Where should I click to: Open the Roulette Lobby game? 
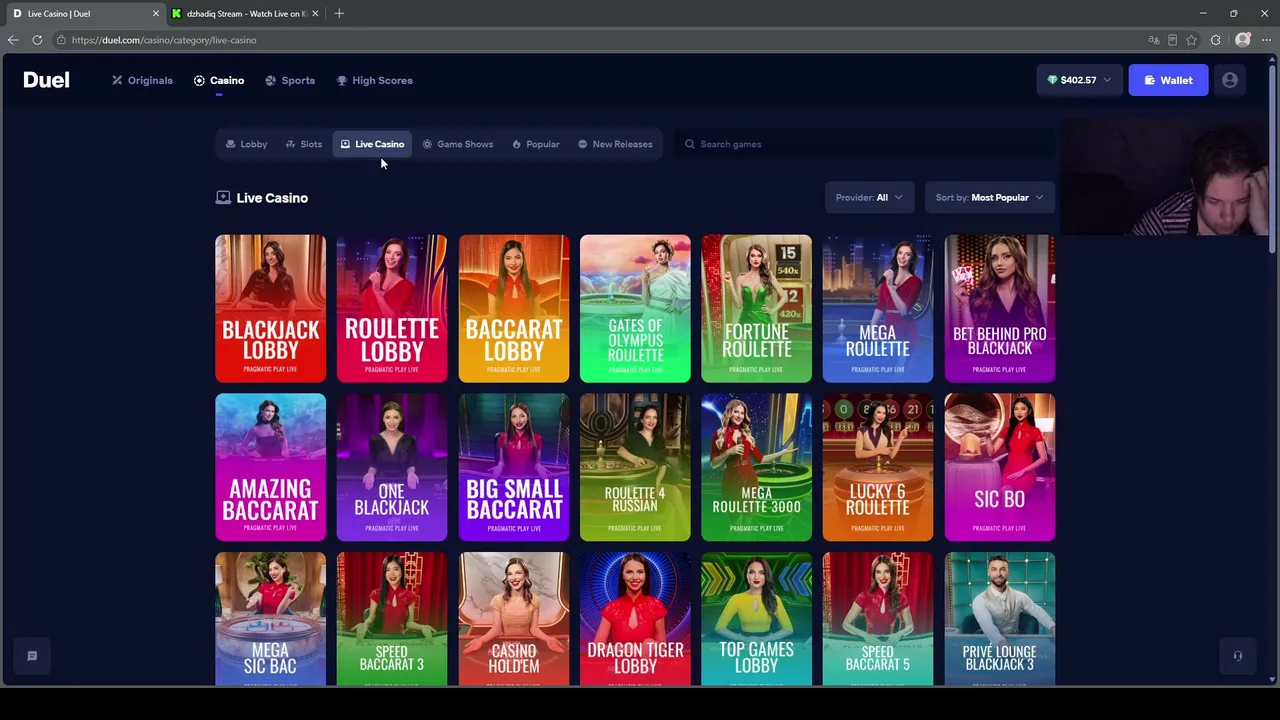pyautogui.click(x=392, y=308)
